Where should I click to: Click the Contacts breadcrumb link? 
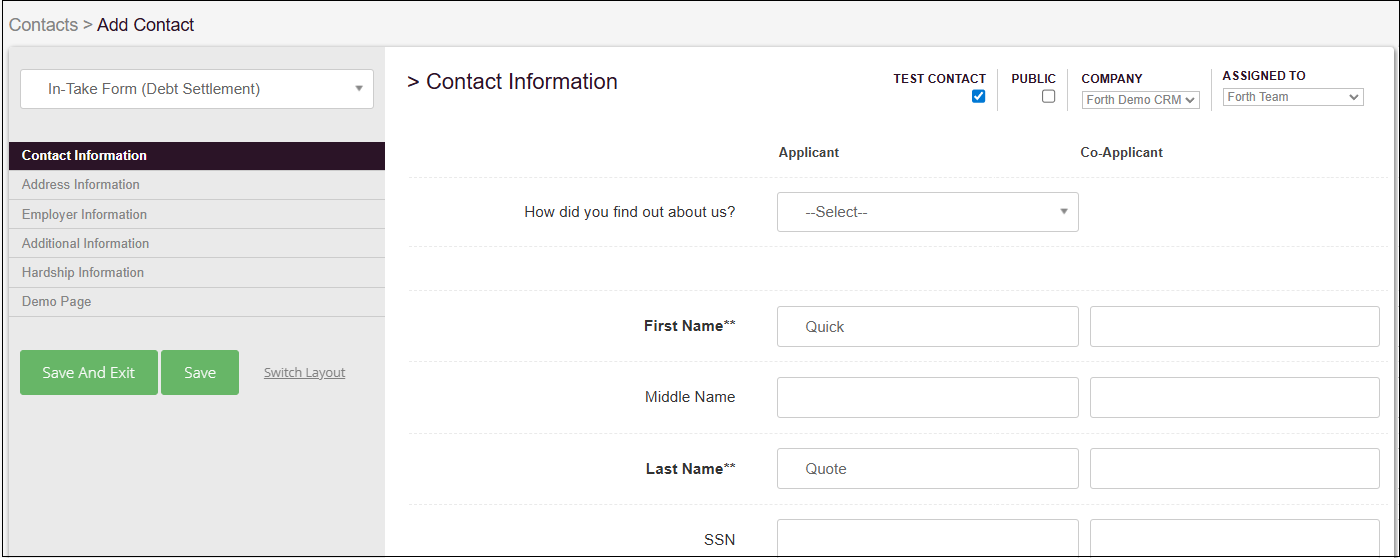[x=43, y=25]
